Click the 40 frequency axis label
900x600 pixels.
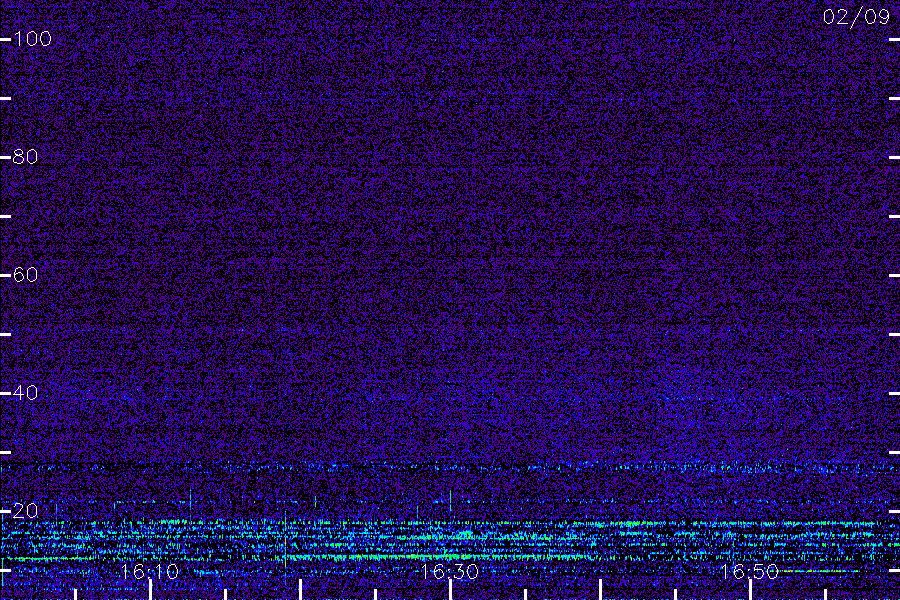[x=26, y=393]
